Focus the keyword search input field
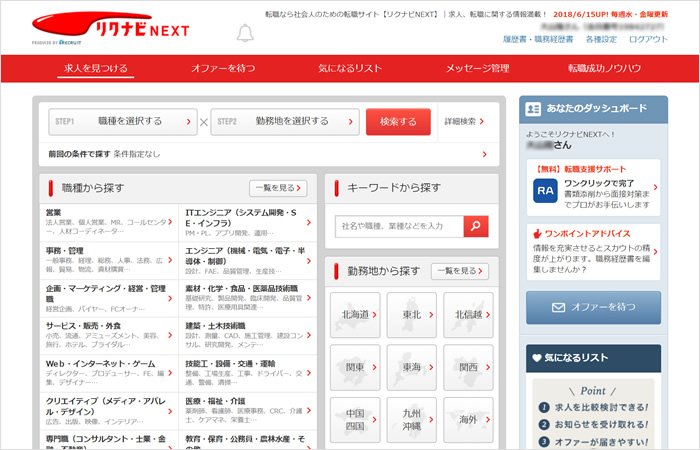700x450 pixels. pos(400,226)
